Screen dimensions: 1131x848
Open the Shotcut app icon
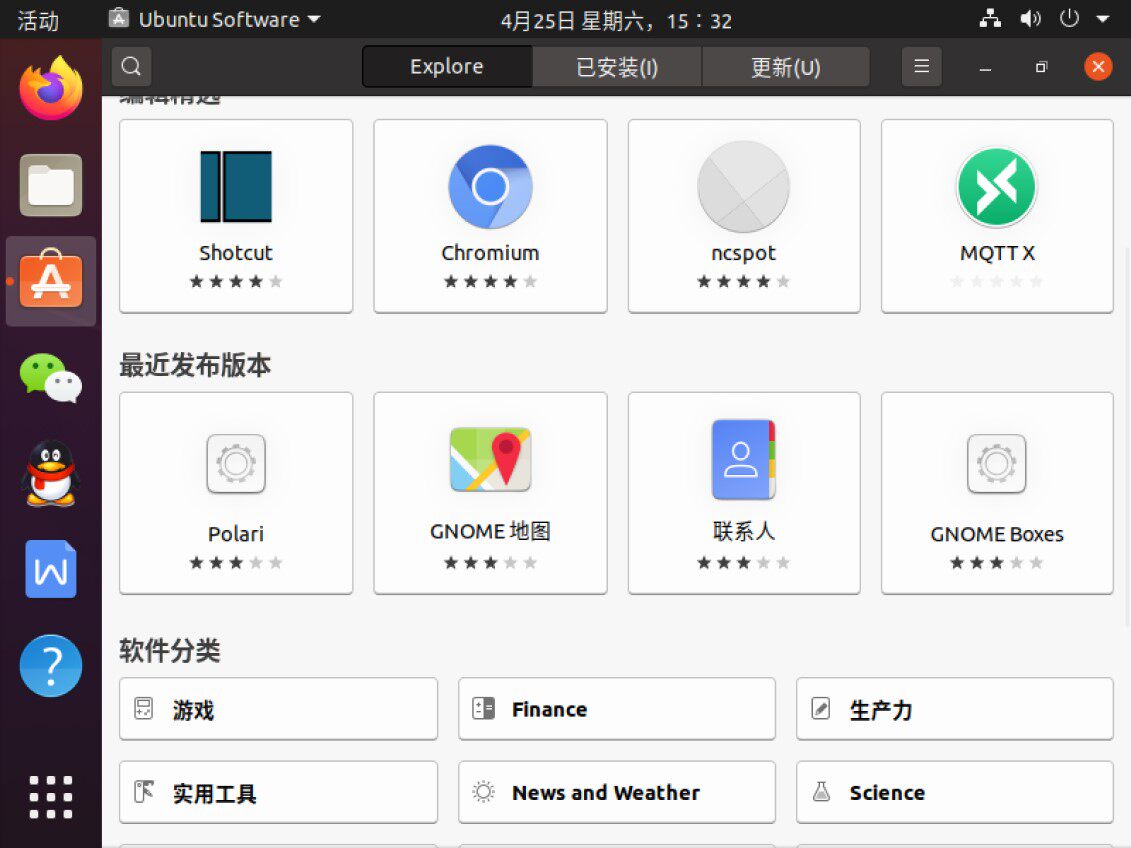tap(236, 186)
